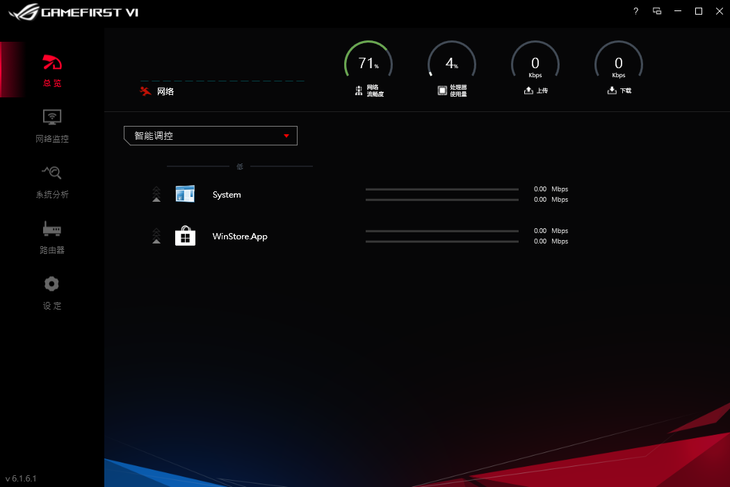Open the 设定 settings gear icon

(x=52, y=285)
